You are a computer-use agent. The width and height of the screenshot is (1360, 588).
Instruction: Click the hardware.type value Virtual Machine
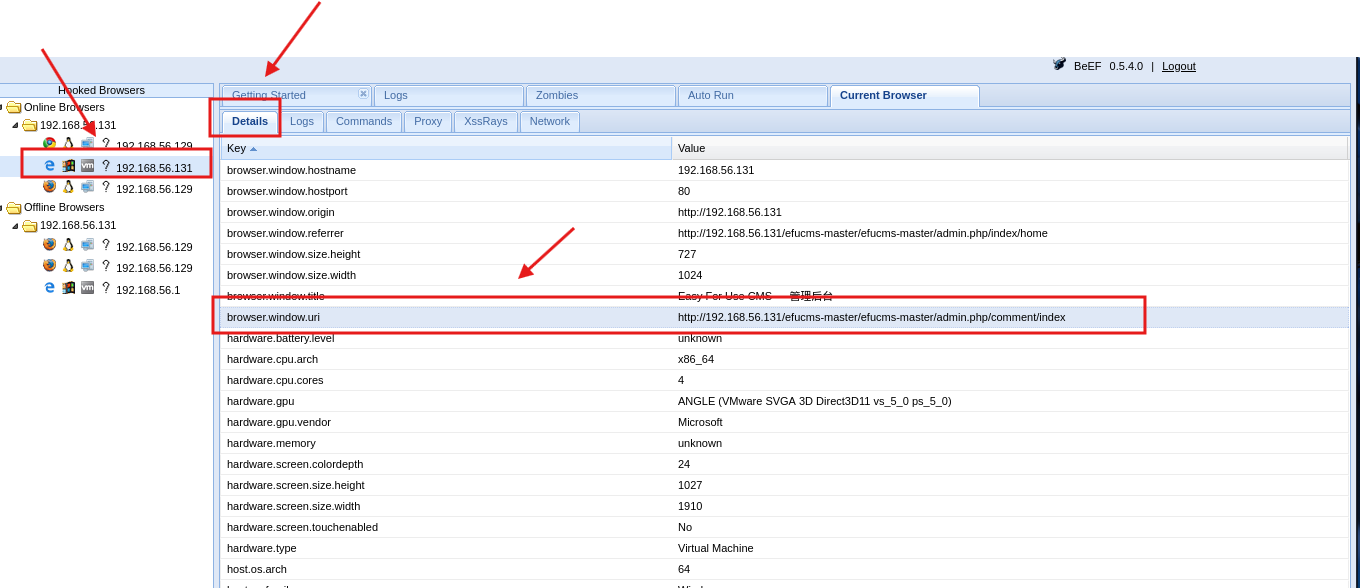coord(716,548)
